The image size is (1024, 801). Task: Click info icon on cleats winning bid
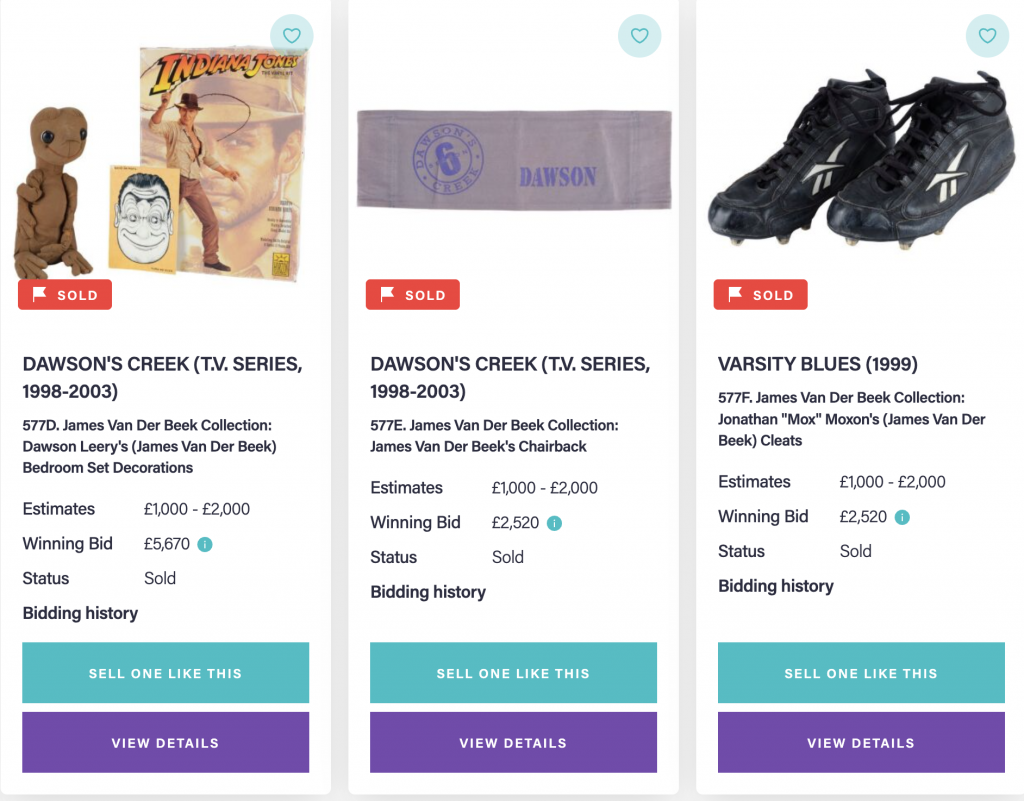902,517
